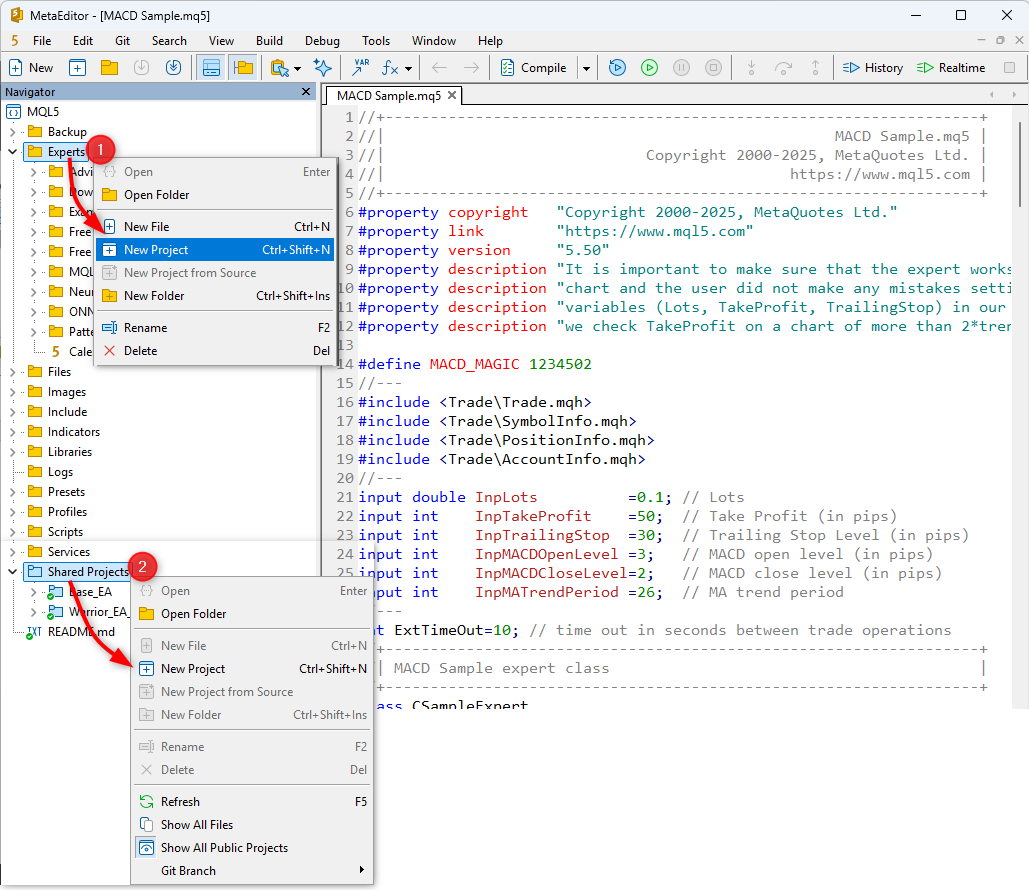Expand the Scripts folder
The height and width of the screenshot is (890, 1029).
pos(12,532)
